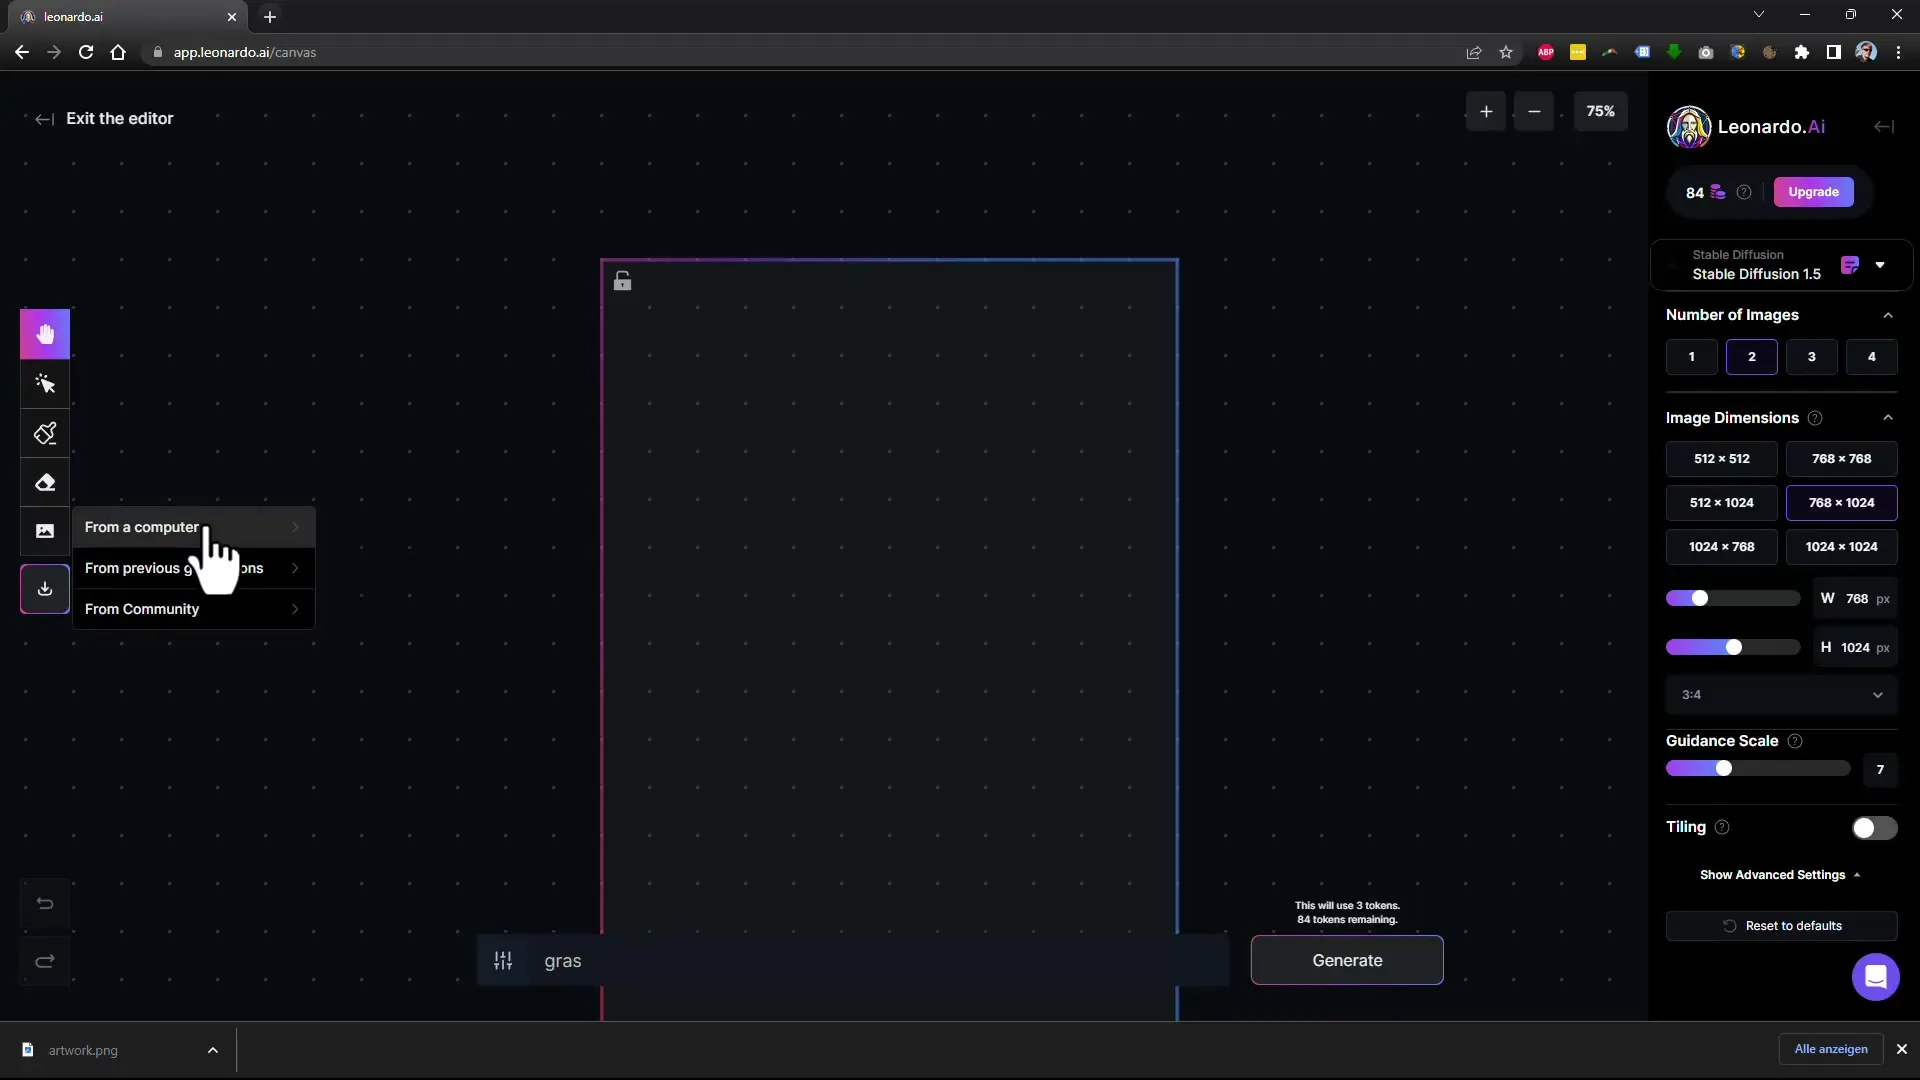Select 768x1024 image dimension preset

pyautogui.click(x=1841, y=501)
